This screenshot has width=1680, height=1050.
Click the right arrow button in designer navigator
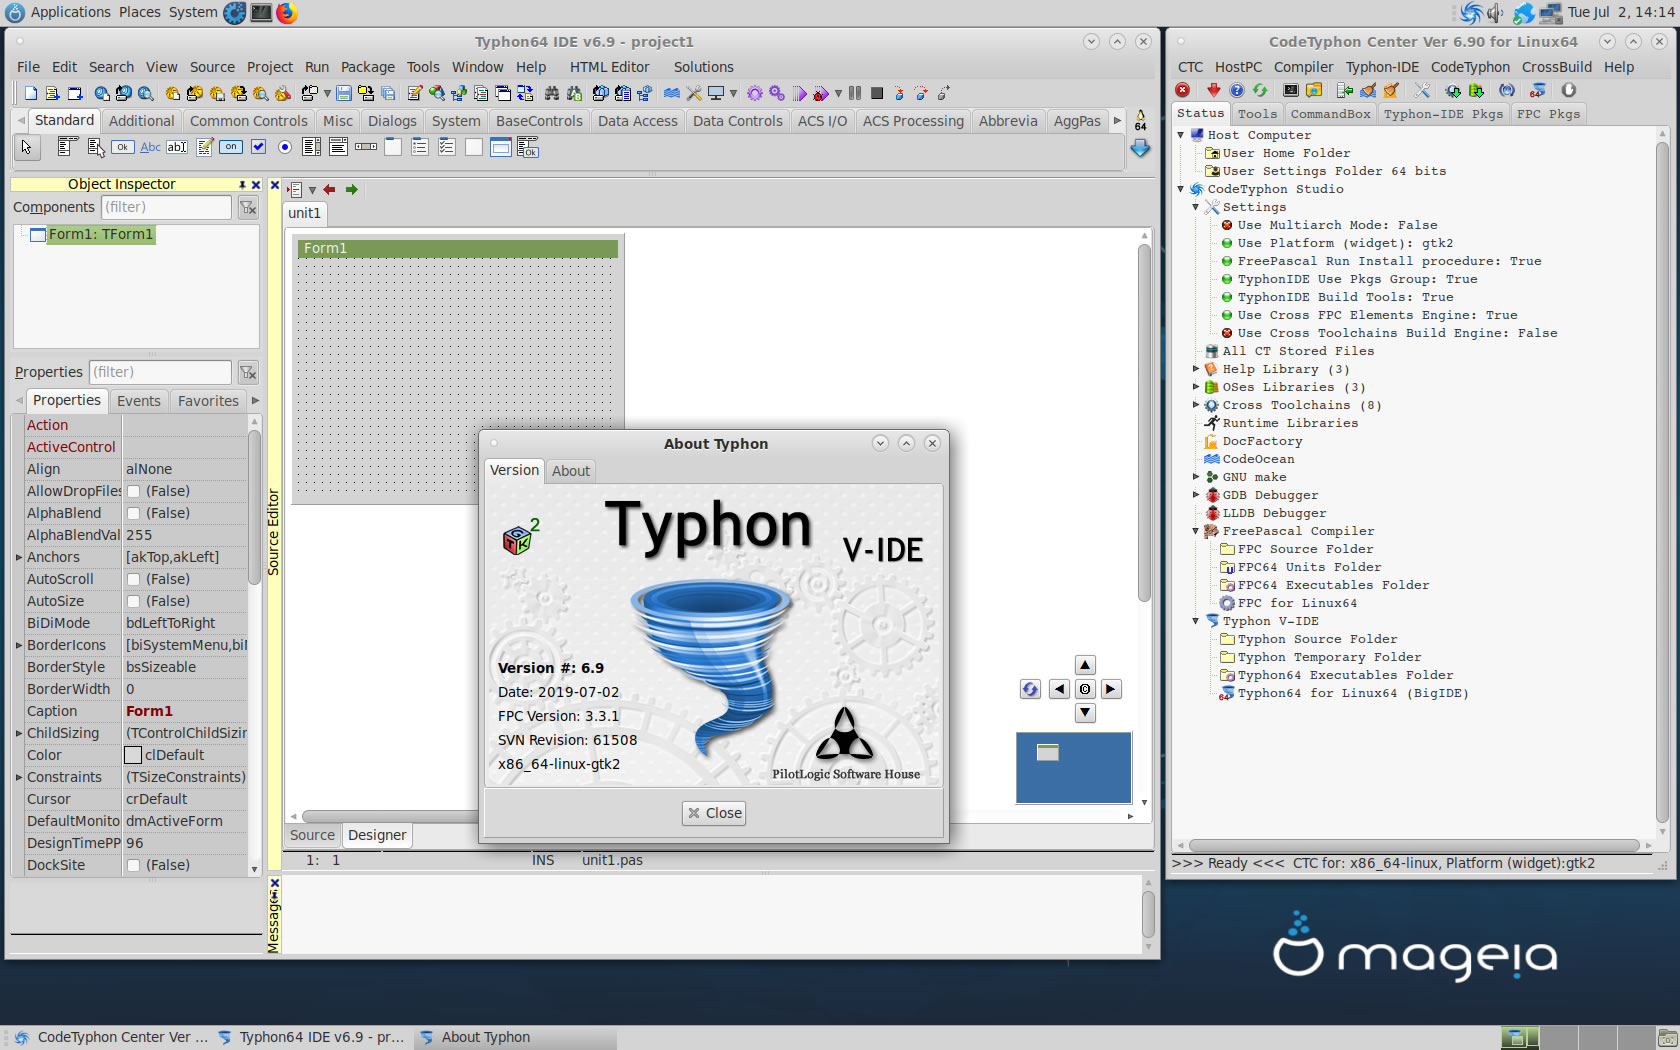coord(1111,689)
